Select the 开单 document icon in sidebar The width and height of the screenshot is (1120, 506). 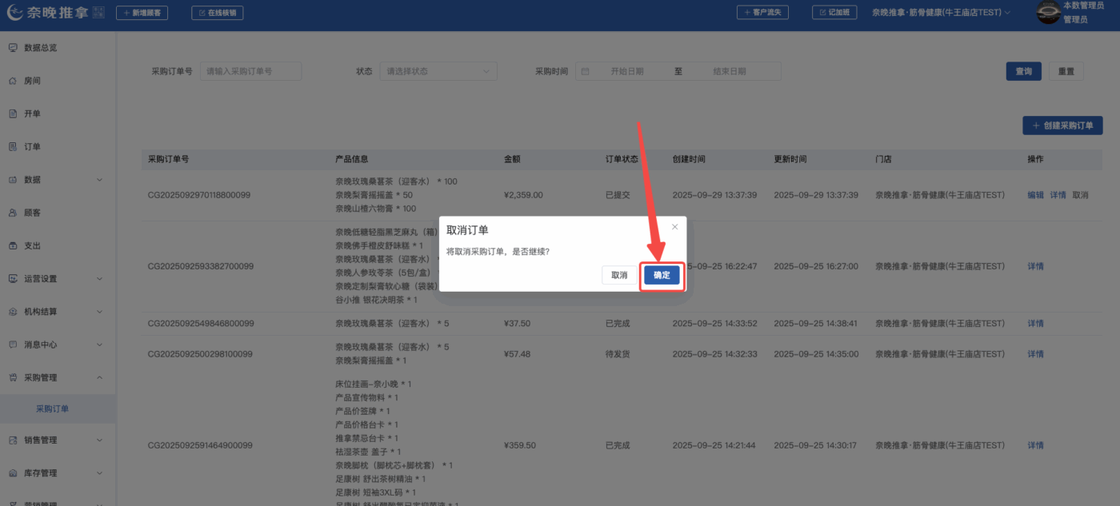12,114
